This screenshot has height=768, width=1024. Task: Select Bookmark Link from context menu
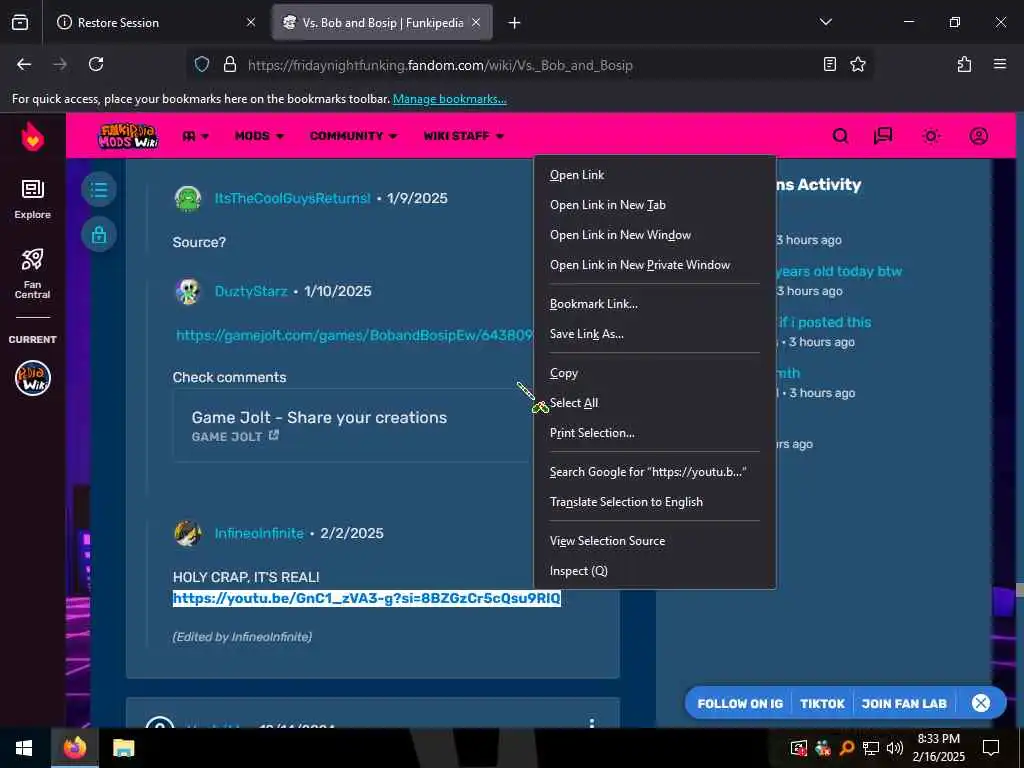click(x=655, y=304)
